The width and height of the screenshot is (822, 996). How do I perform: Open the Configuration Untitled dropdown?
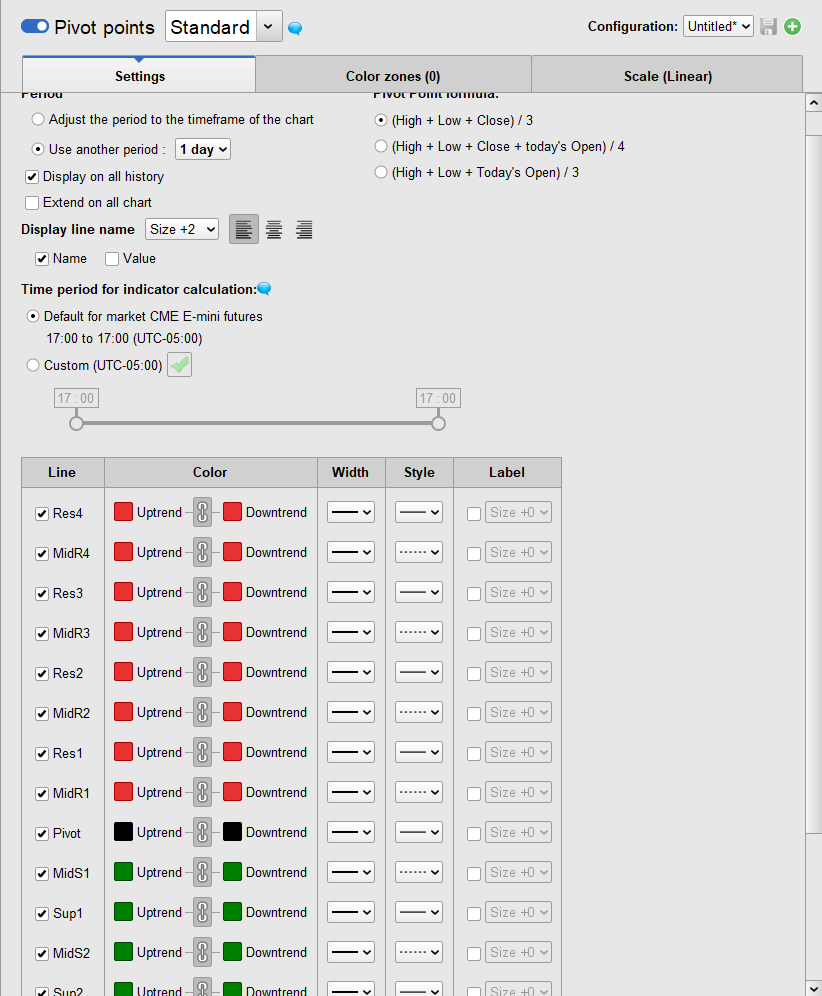[718, 27]
